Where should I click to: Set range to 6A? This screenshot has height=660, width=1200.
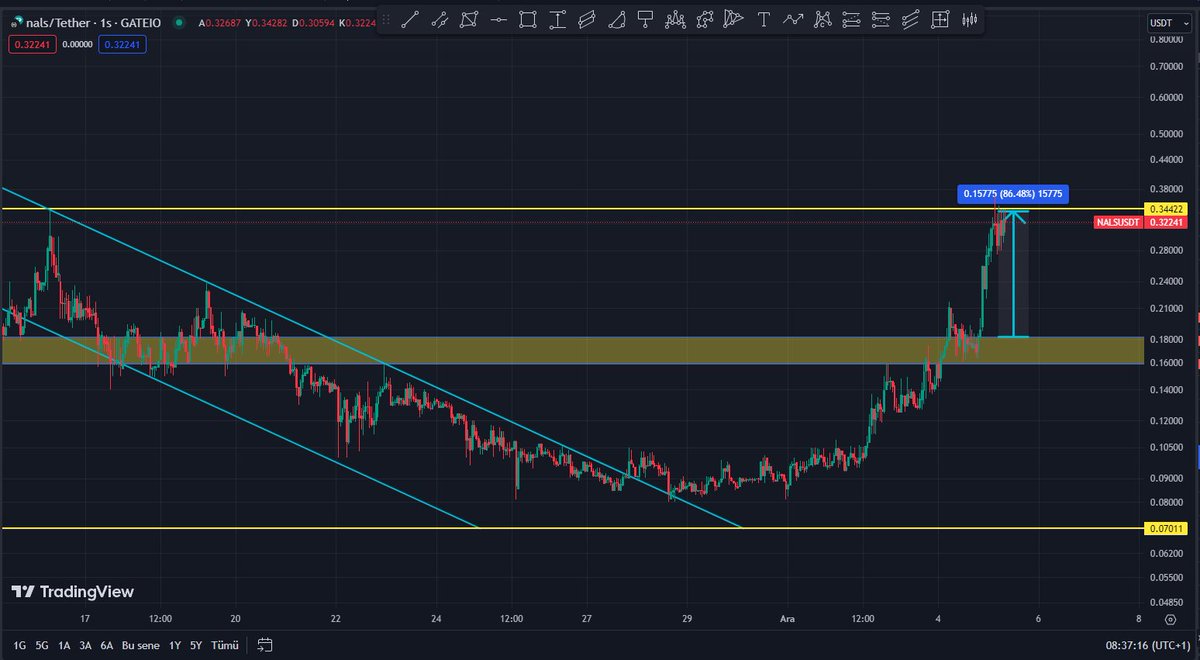tap(107, 645)
